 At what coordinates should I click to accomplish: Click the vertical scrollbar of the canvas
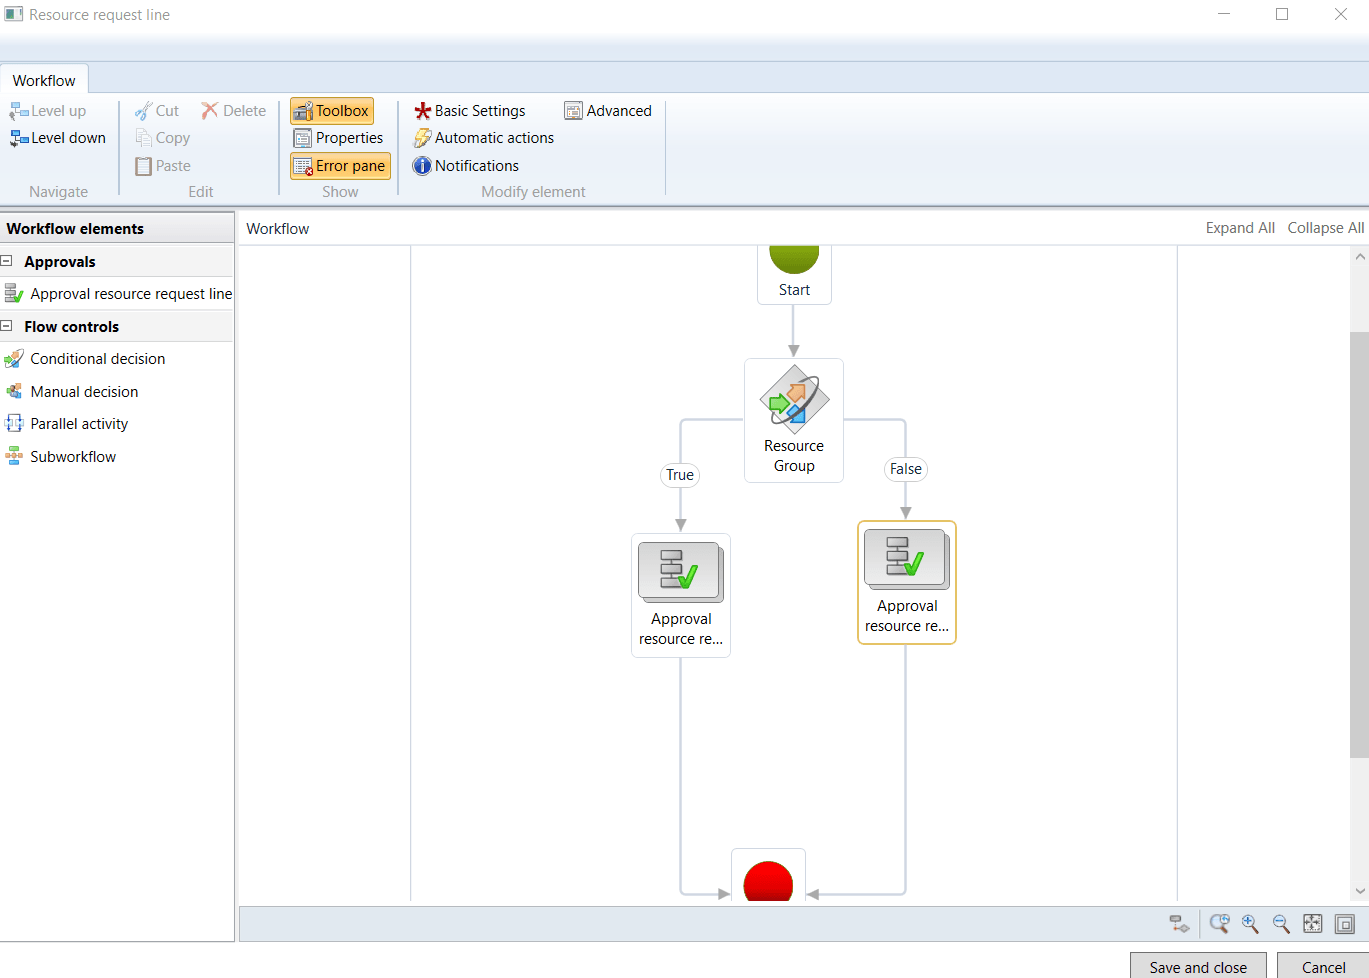point(1359,545)
